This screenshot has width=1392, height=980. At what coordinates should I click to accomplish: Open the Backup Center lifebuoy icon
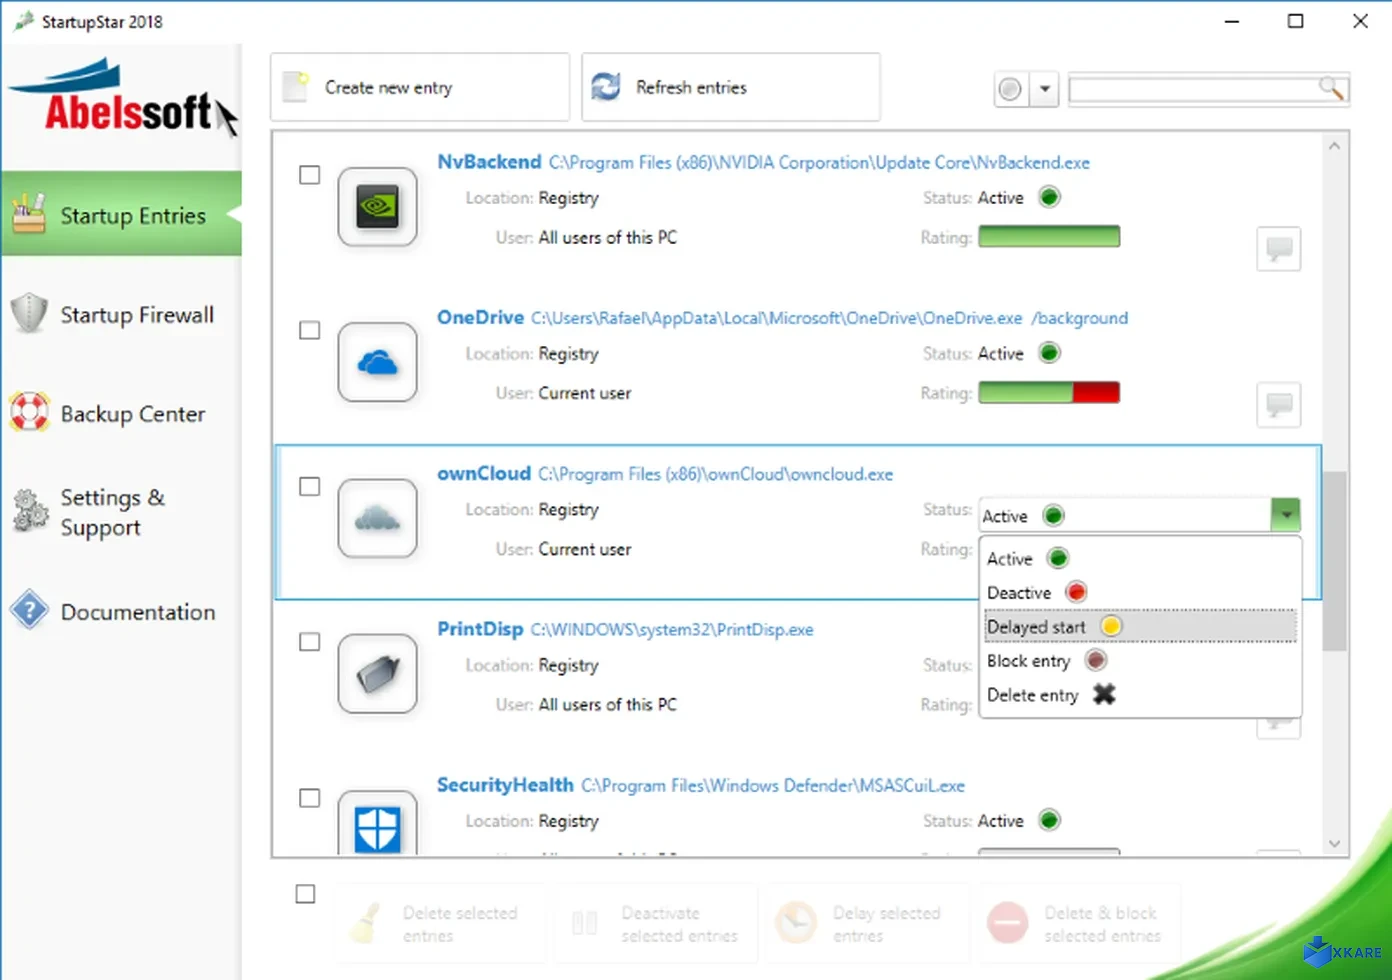pyautogui.click(x=29, y=412)
